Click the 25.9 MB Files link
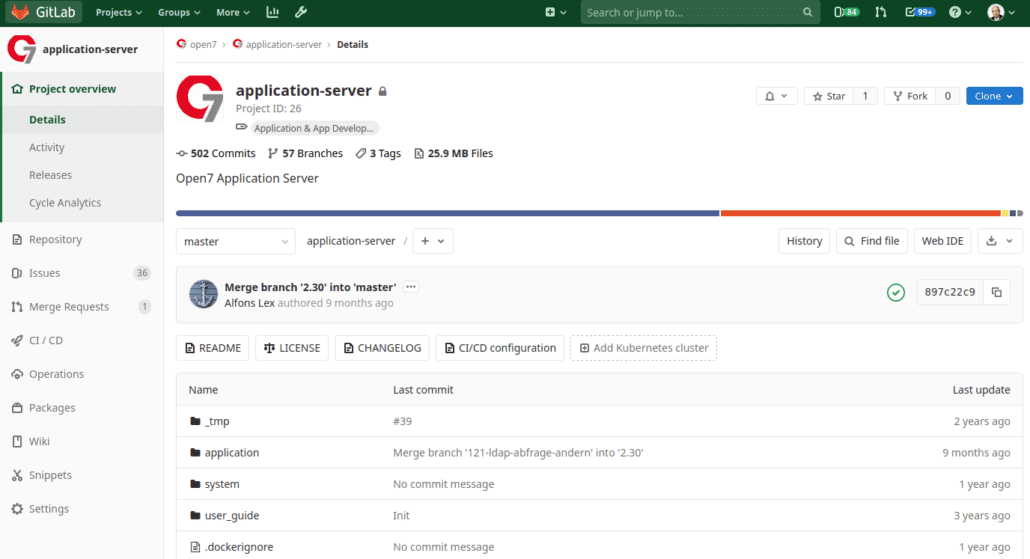The height and width of the screenshot is (559, 1030). click(454, 153)
